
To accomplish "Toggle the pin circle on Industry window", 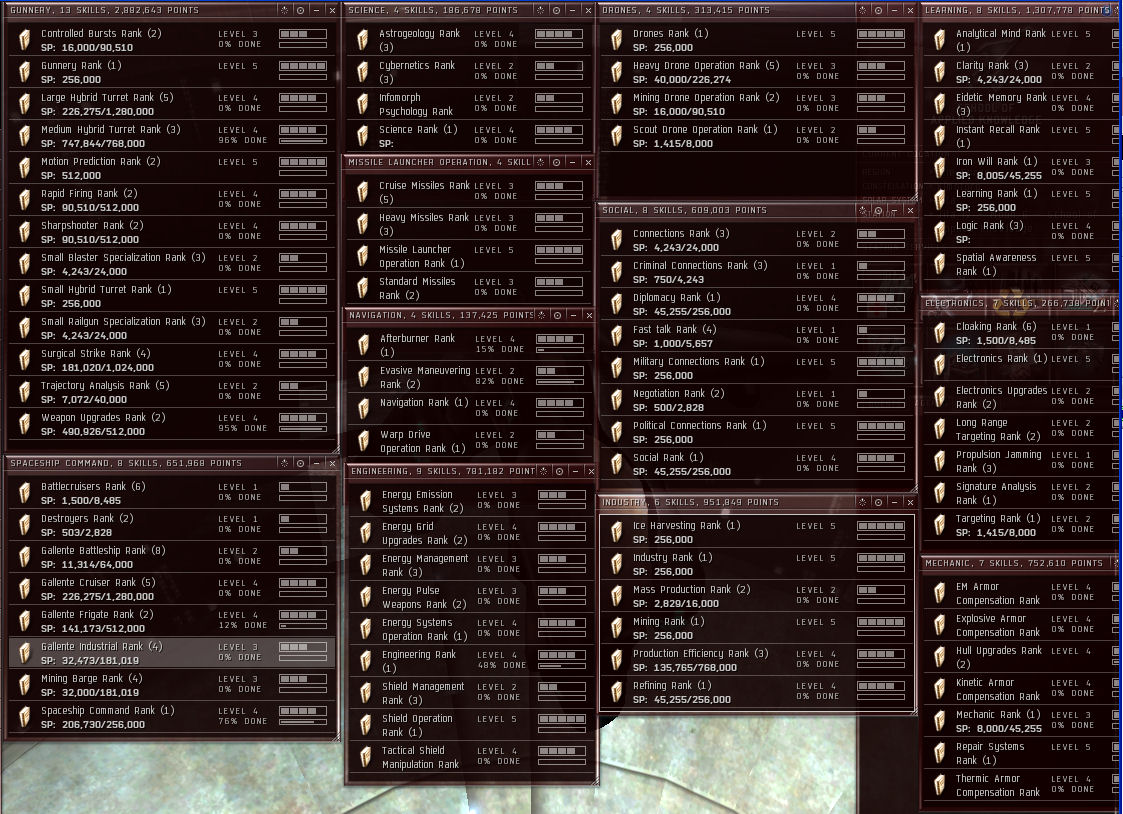I will click(878, 502).
